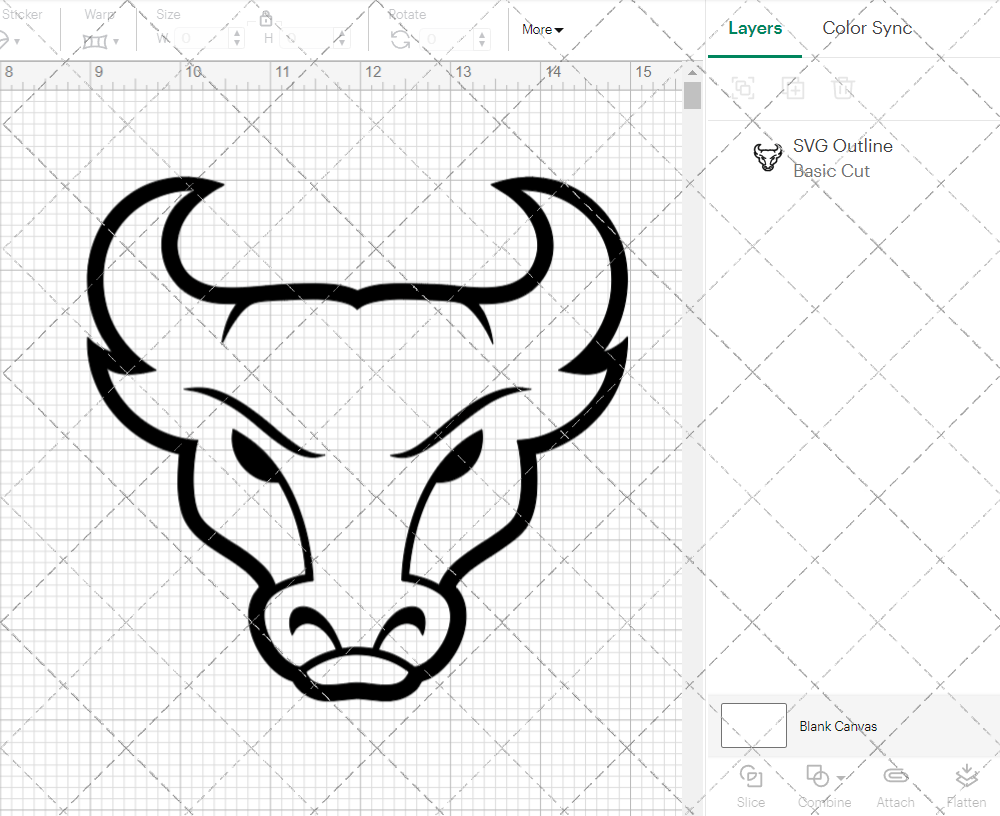Open the Attach tool
Screen dimensions: 1000x816
pos(895,785)
